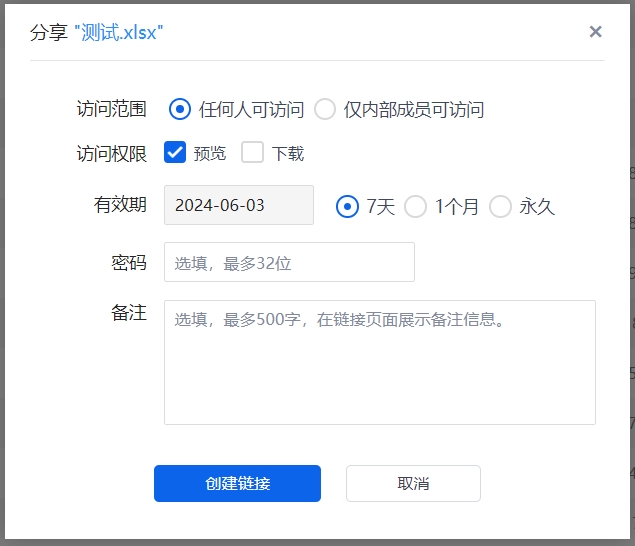The width and height of the screenshot is (635, 546).
Task: Uncheck the 预览 permission checkbox
Action: tap(175, 152)
